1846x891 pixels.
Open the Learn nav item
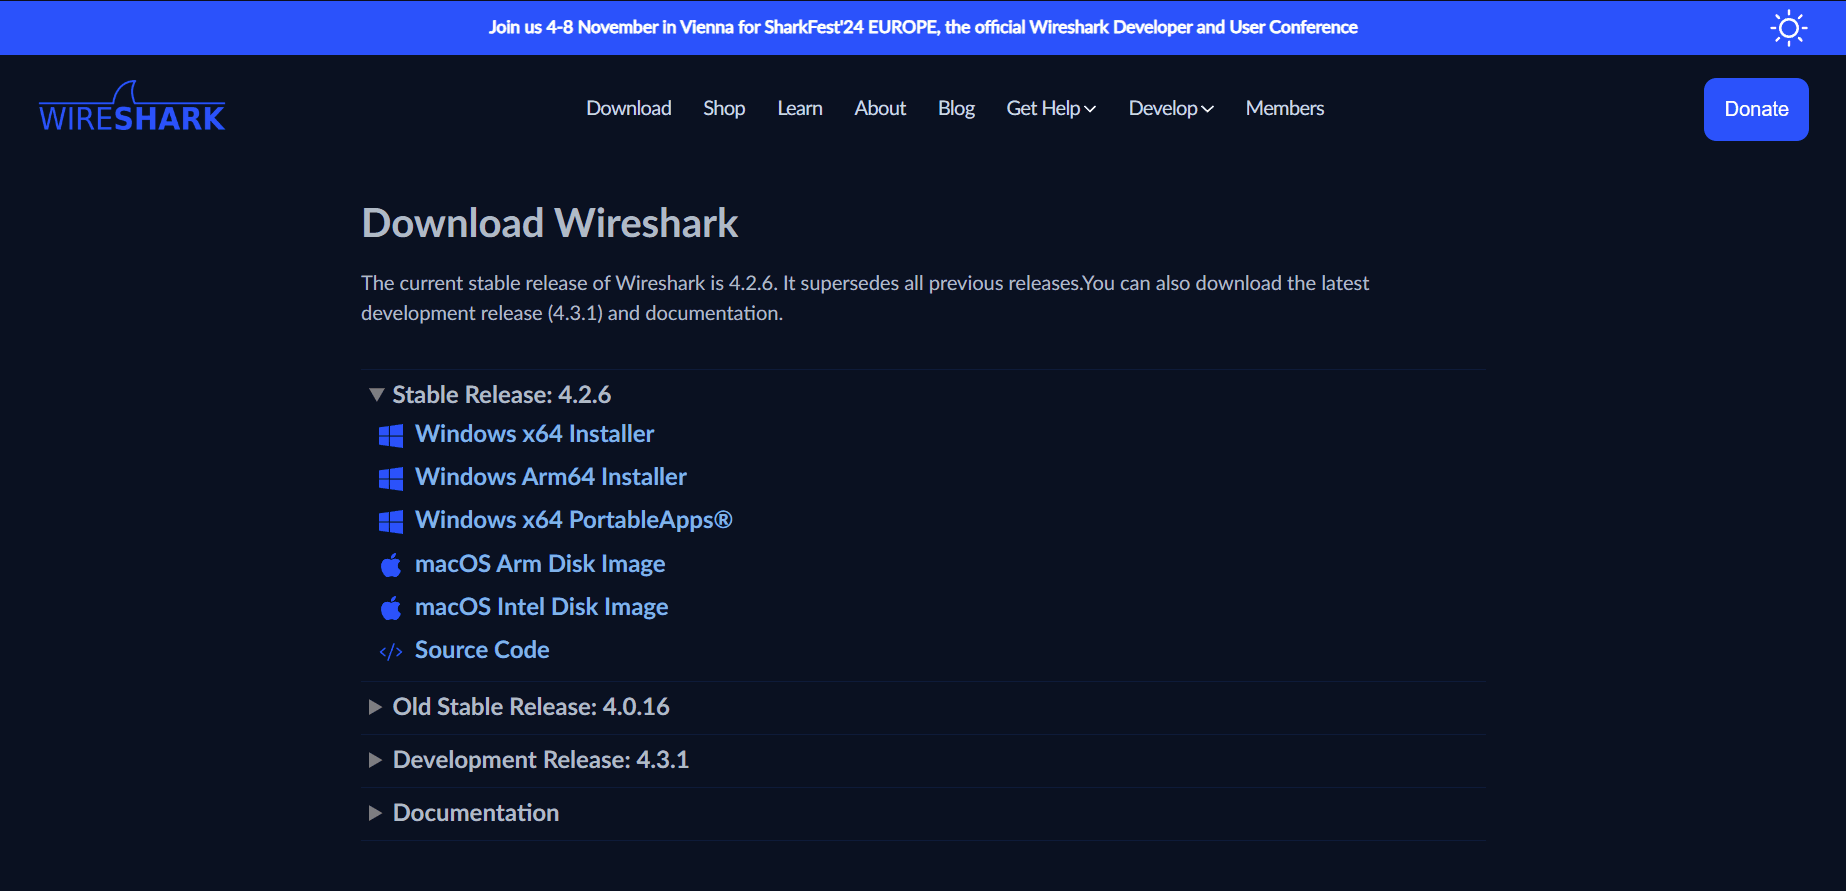799,108
